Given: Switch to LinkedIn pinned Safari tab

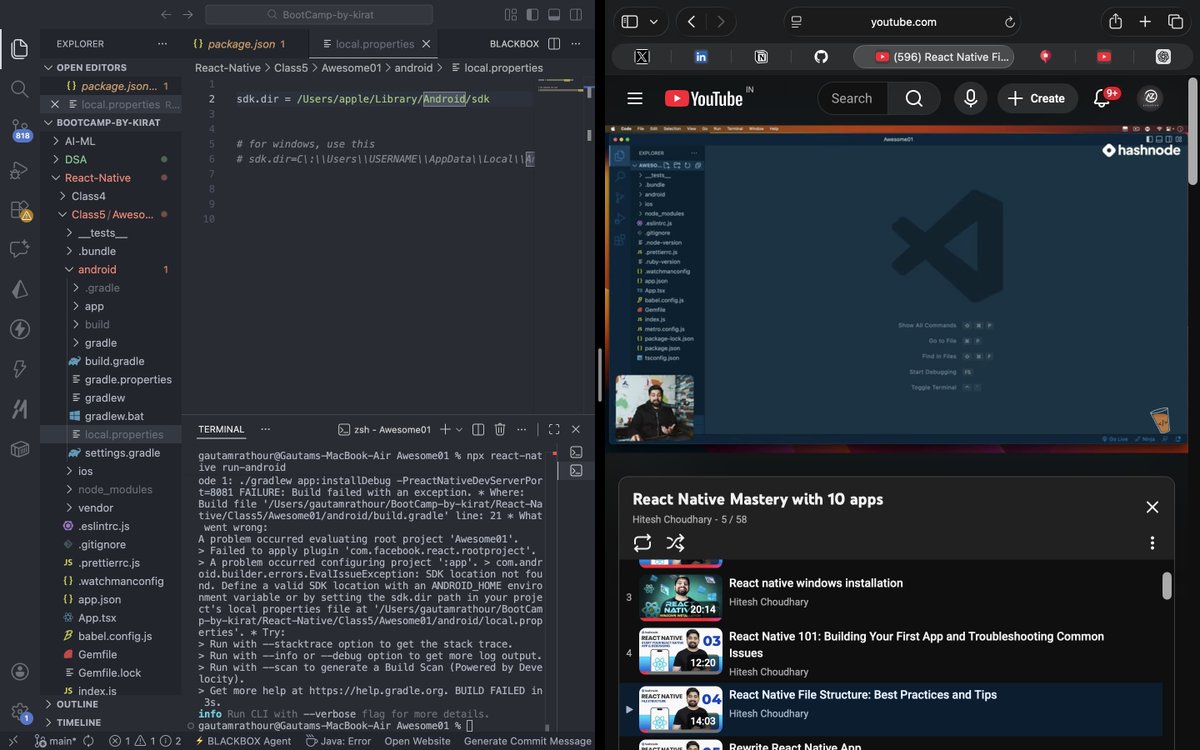Looking at the screenshot, I should [701, 57].
